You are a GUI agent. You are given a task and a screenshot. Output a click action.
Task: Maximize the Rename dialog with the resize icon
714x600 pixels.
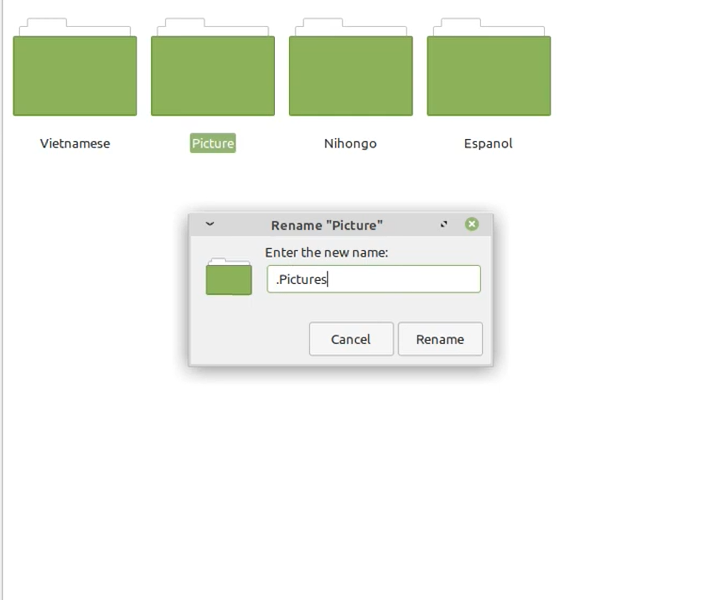(x=444, y=224)
